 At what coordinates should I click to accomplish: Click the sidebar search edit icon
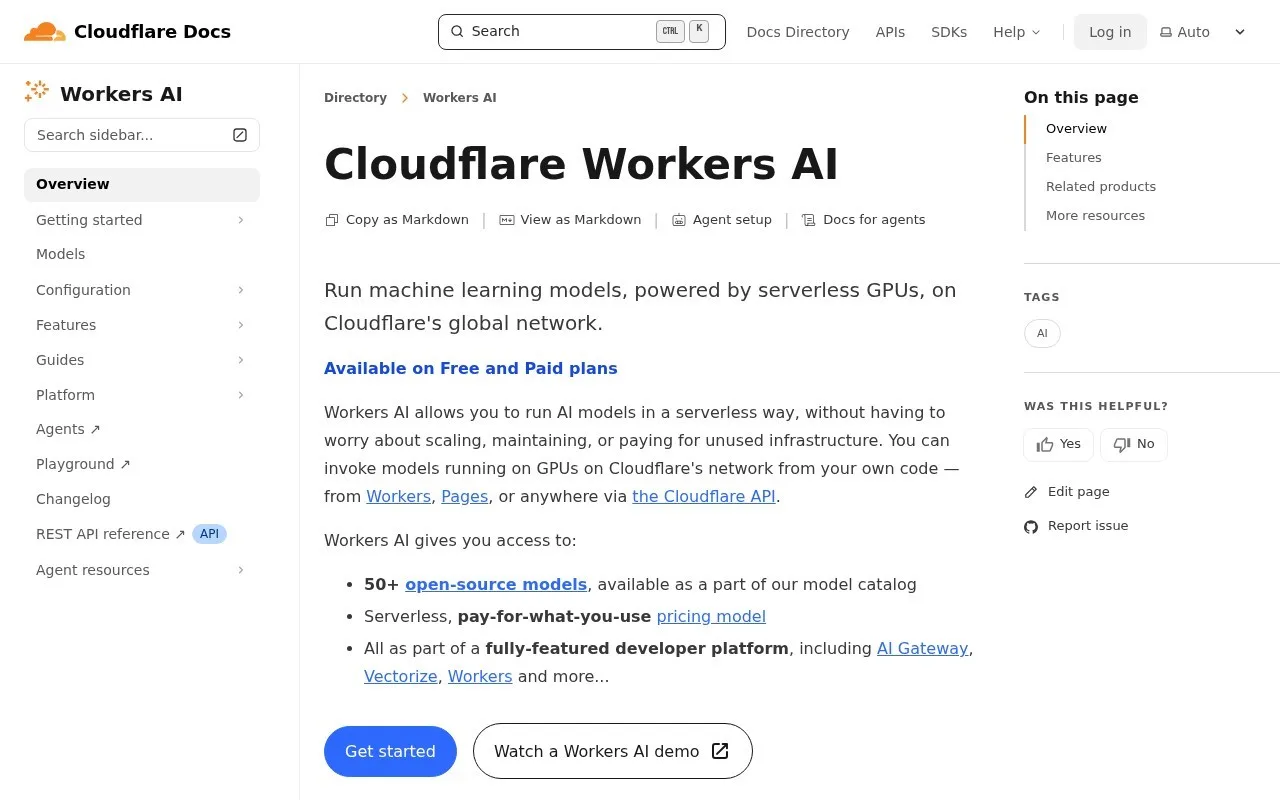pyautogui.click(x=240, y=135)
